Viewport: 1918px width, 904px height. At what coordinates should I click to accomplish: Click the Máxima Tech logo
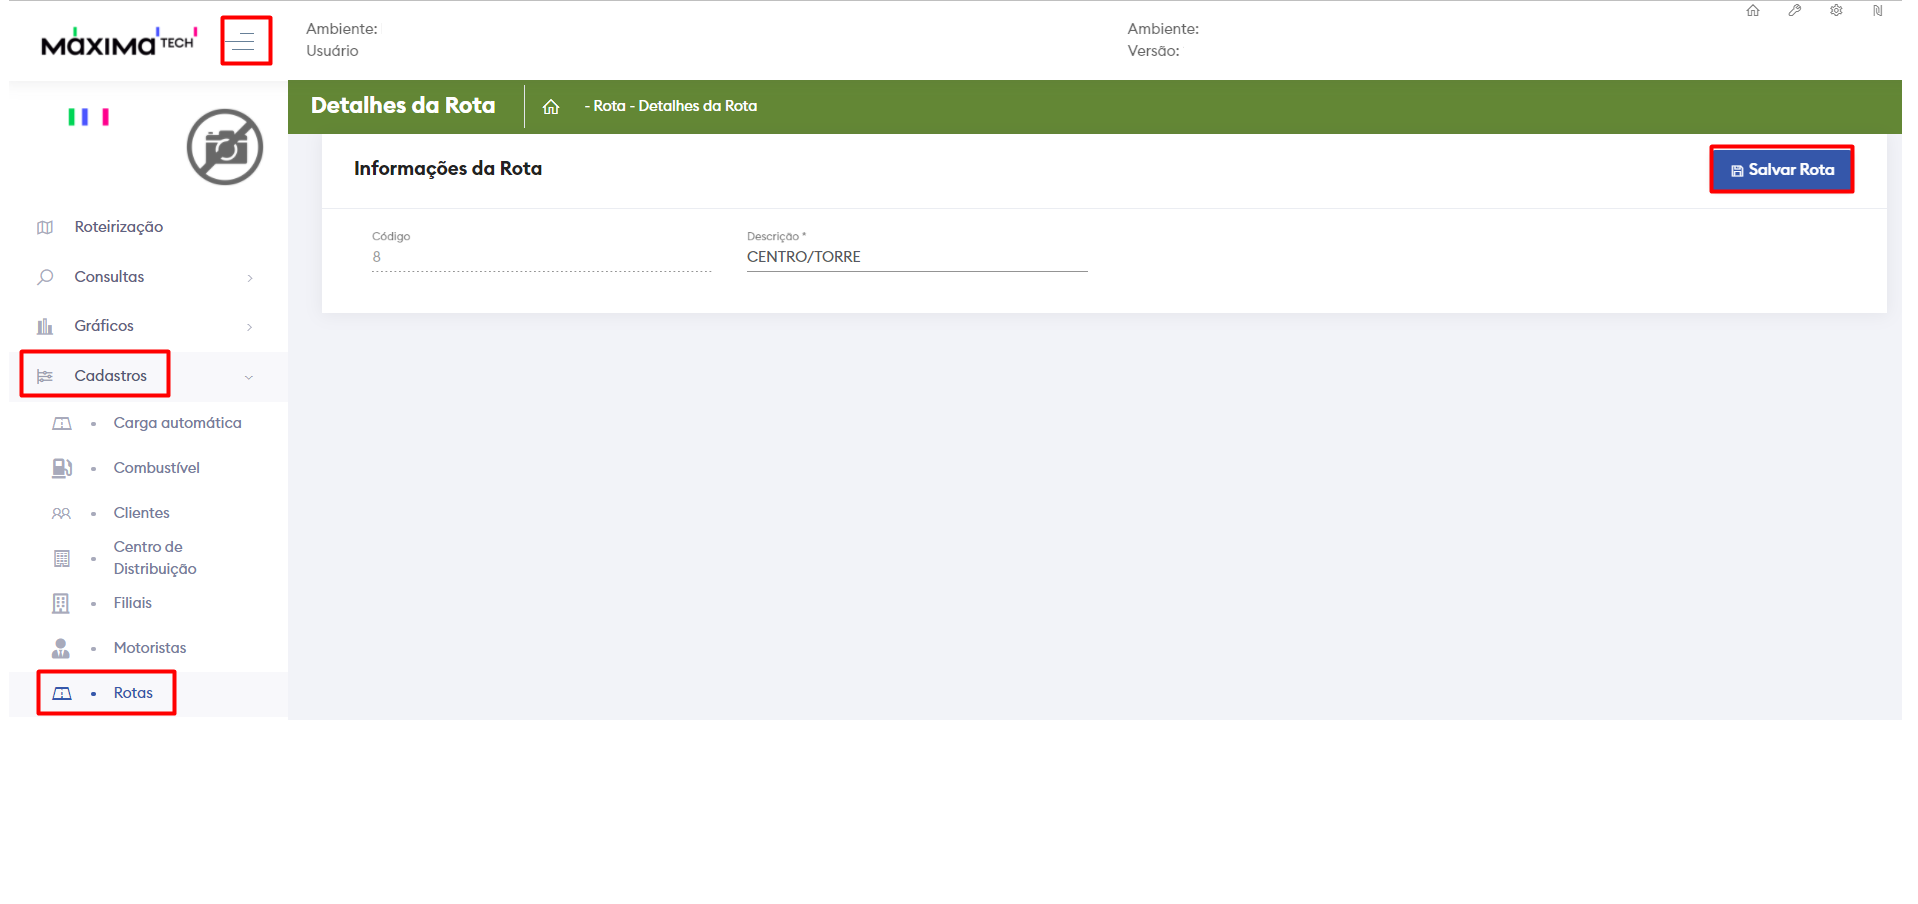pos(119,42)
